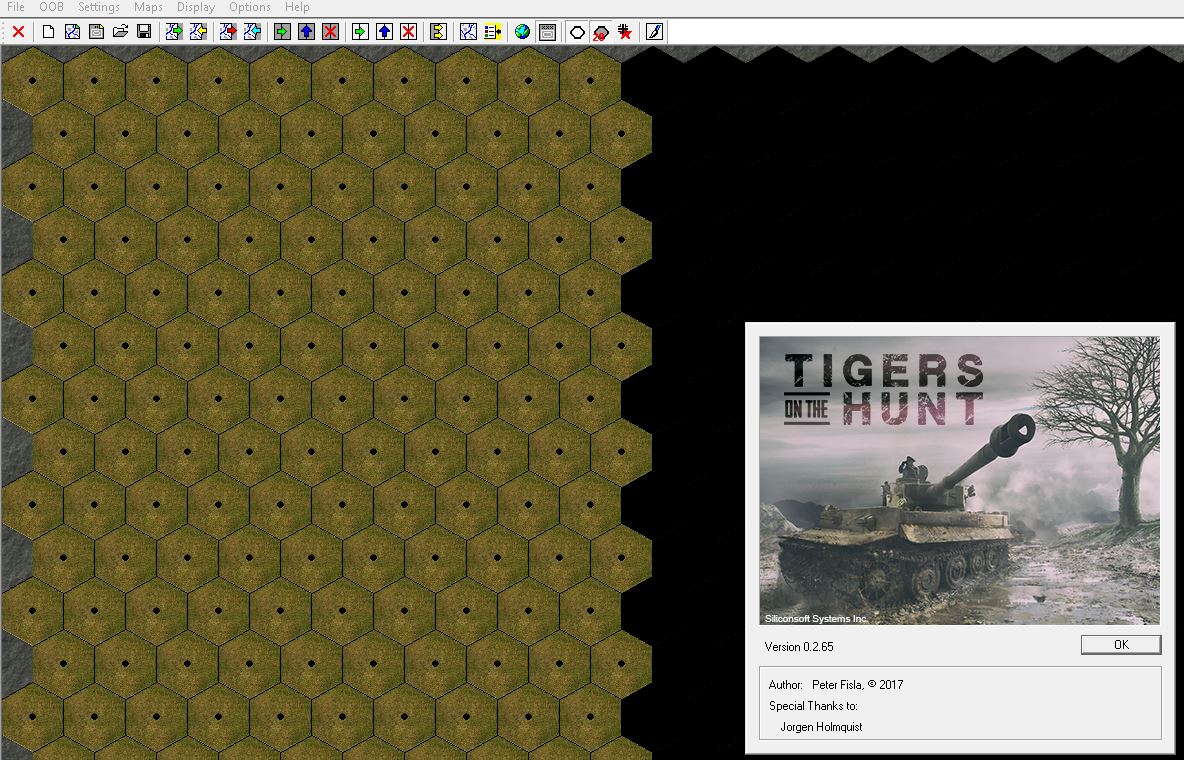Click the map icon with red arrow
The width and height of the screenshot is (1184, 760).
point(228,32)
